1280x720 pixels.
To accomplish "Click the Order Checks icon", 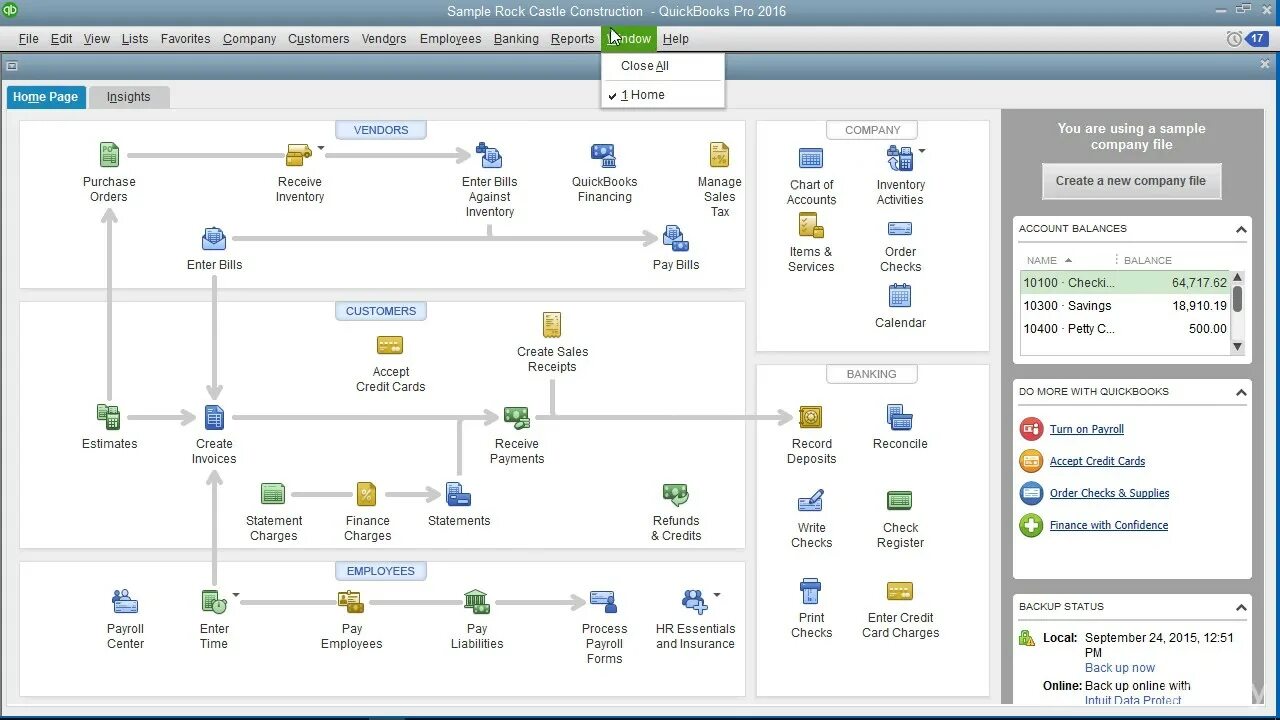I will [x=900, y=229].
